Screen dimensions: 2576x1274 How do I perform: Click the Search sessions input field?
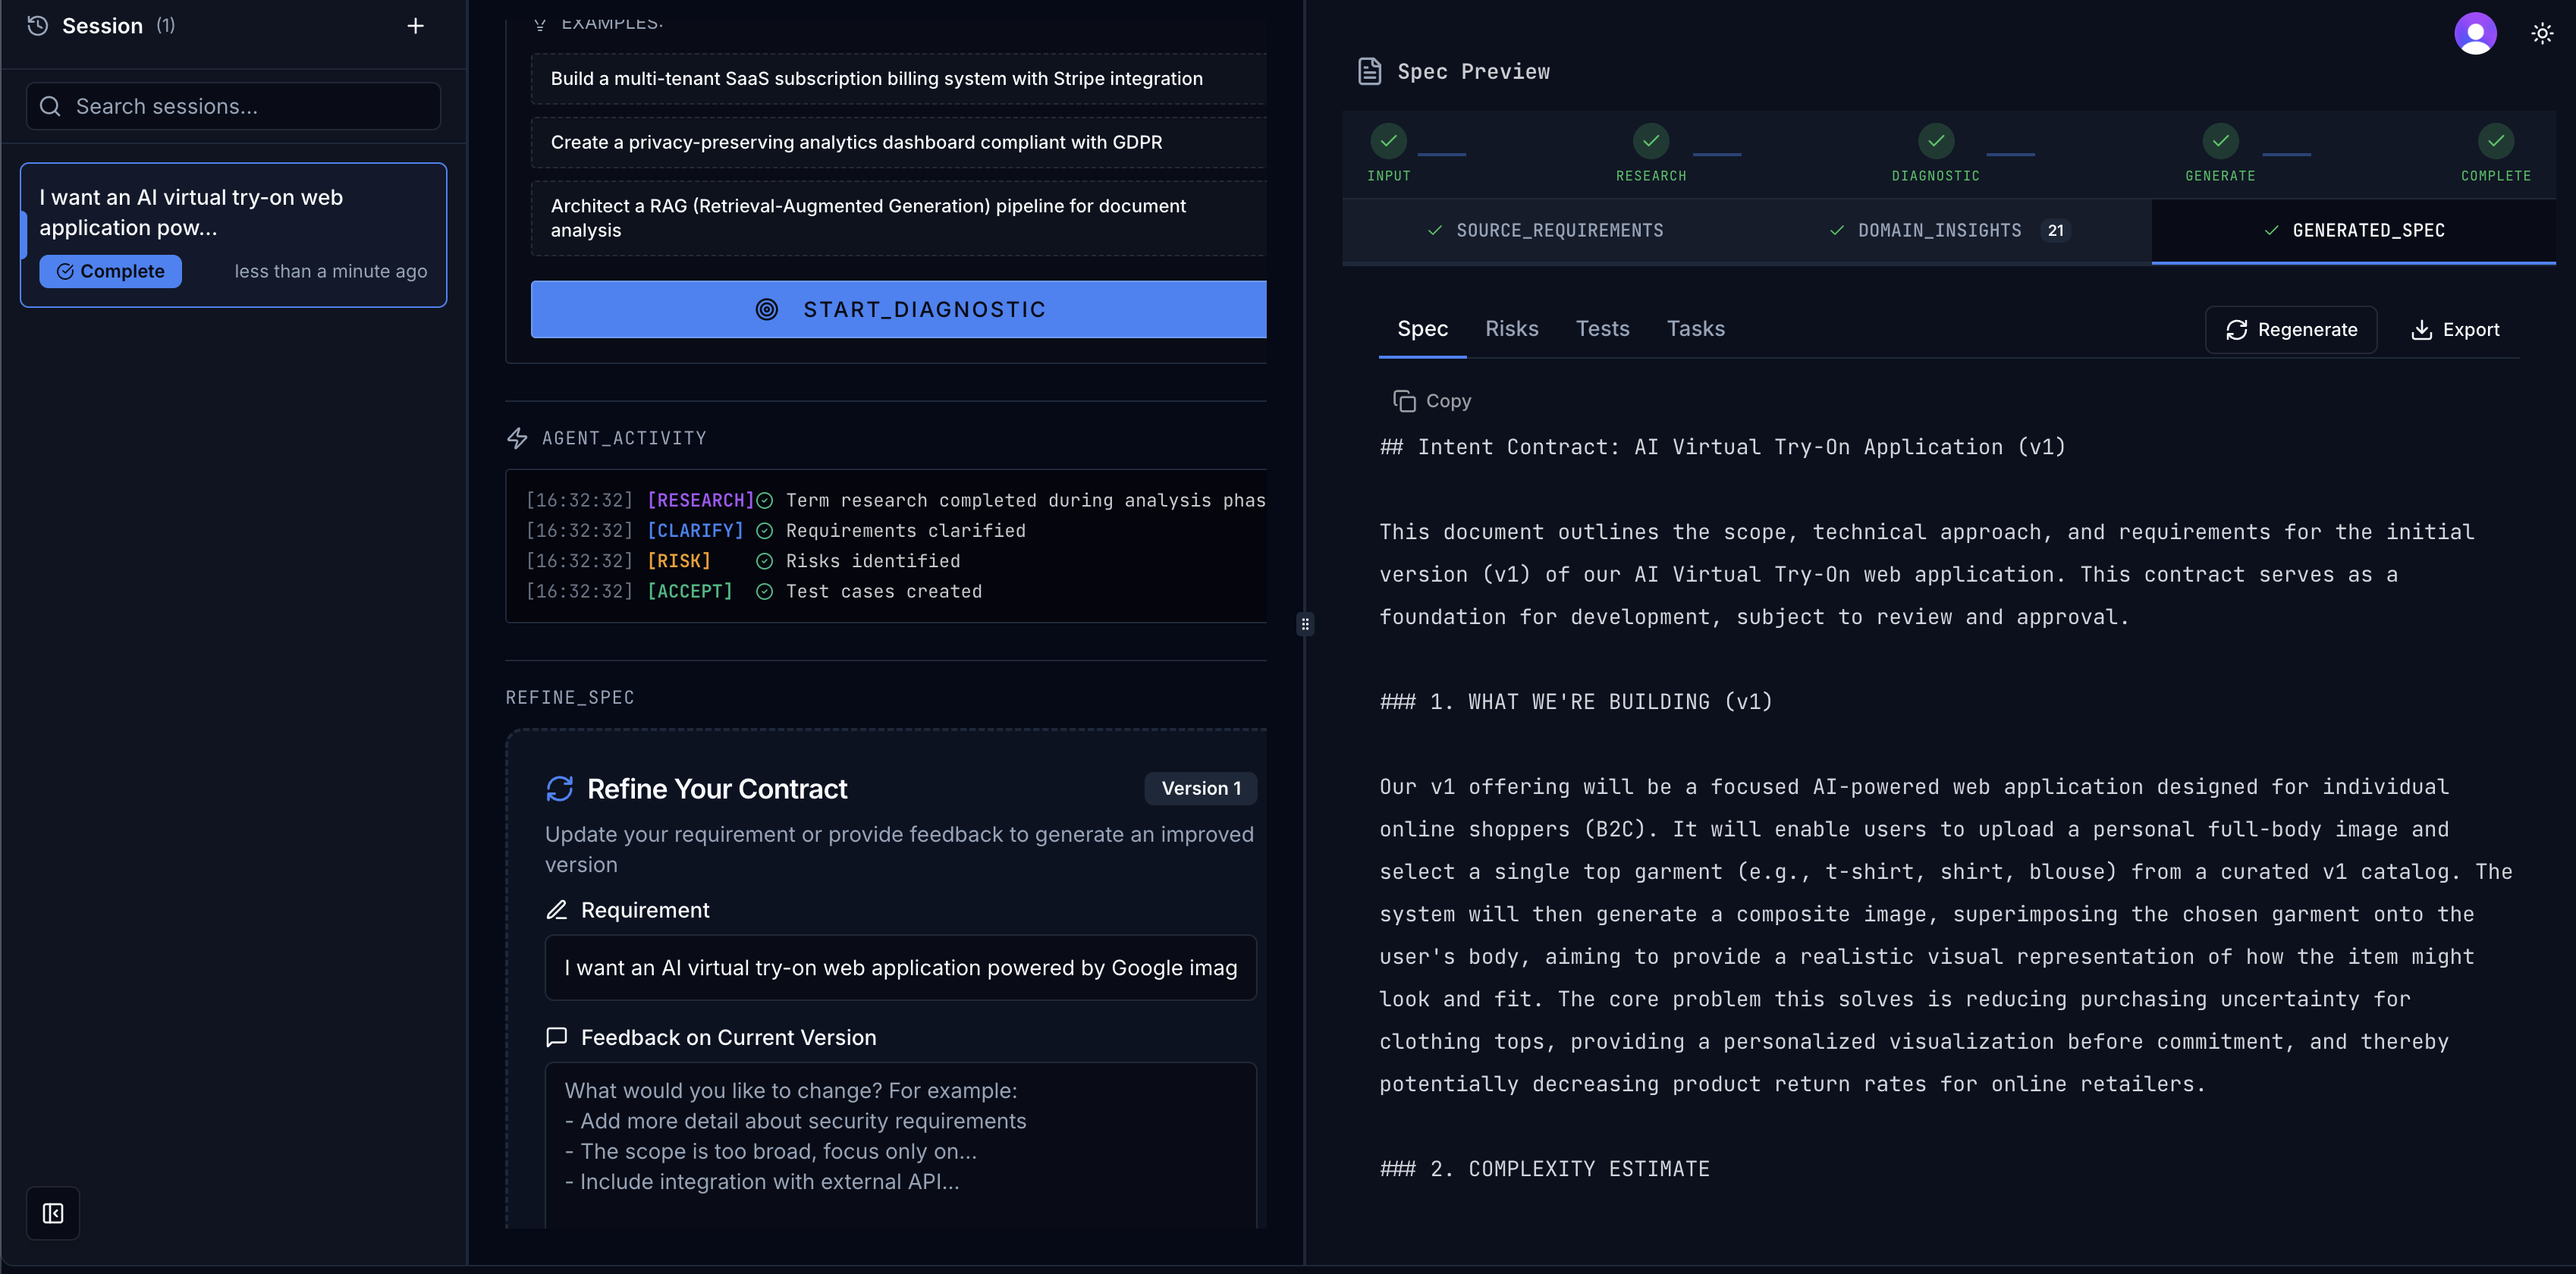tap(234, 107)
